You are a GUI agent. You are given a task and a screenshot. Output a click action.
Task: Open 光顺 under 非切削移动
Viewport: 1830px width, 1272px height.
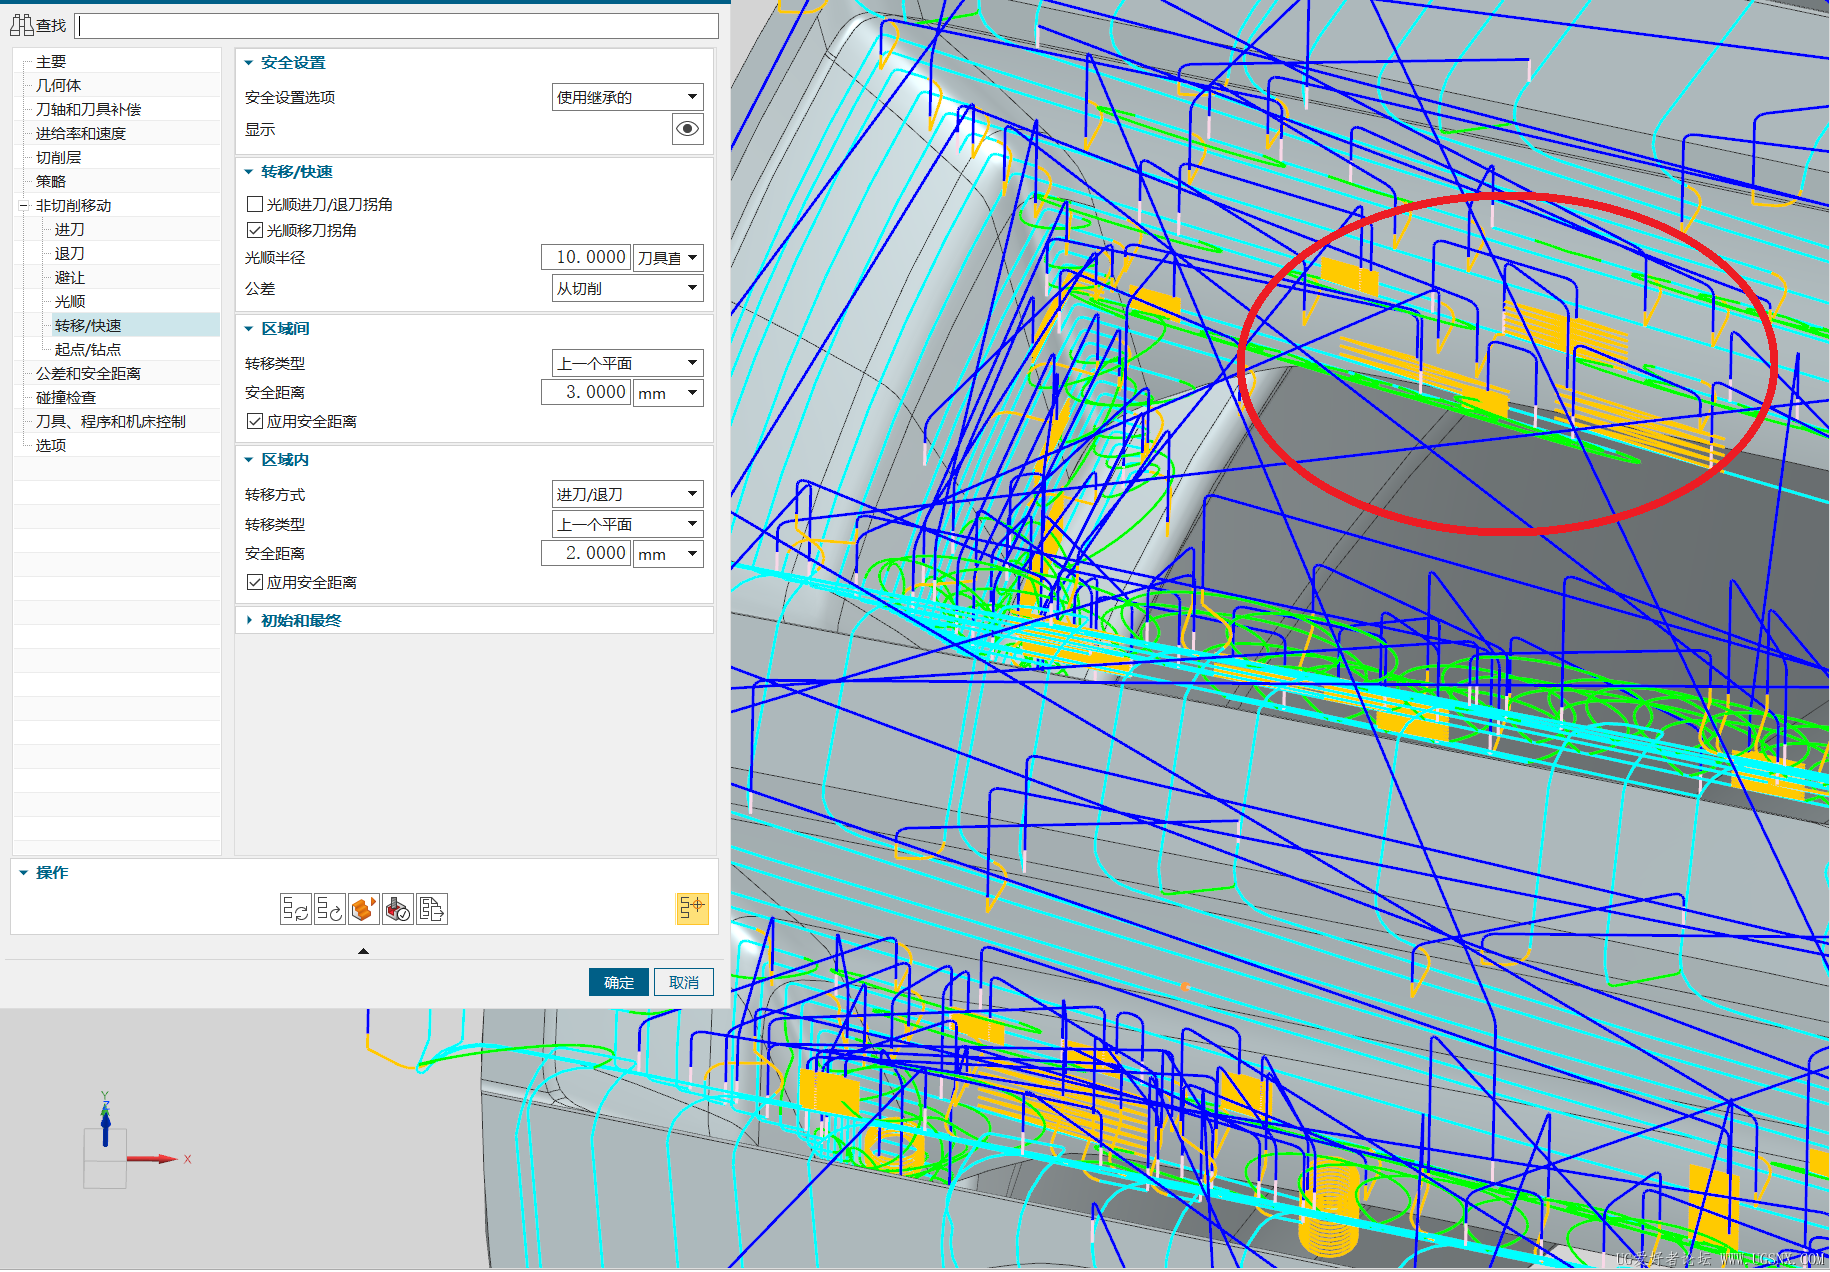click(x=70, y=302)
